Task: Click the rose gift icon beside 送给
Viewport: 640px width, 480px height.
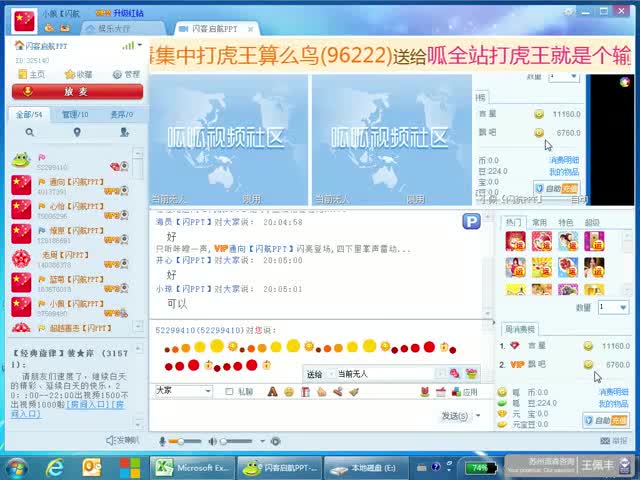Action: click(x=454, y=373)
